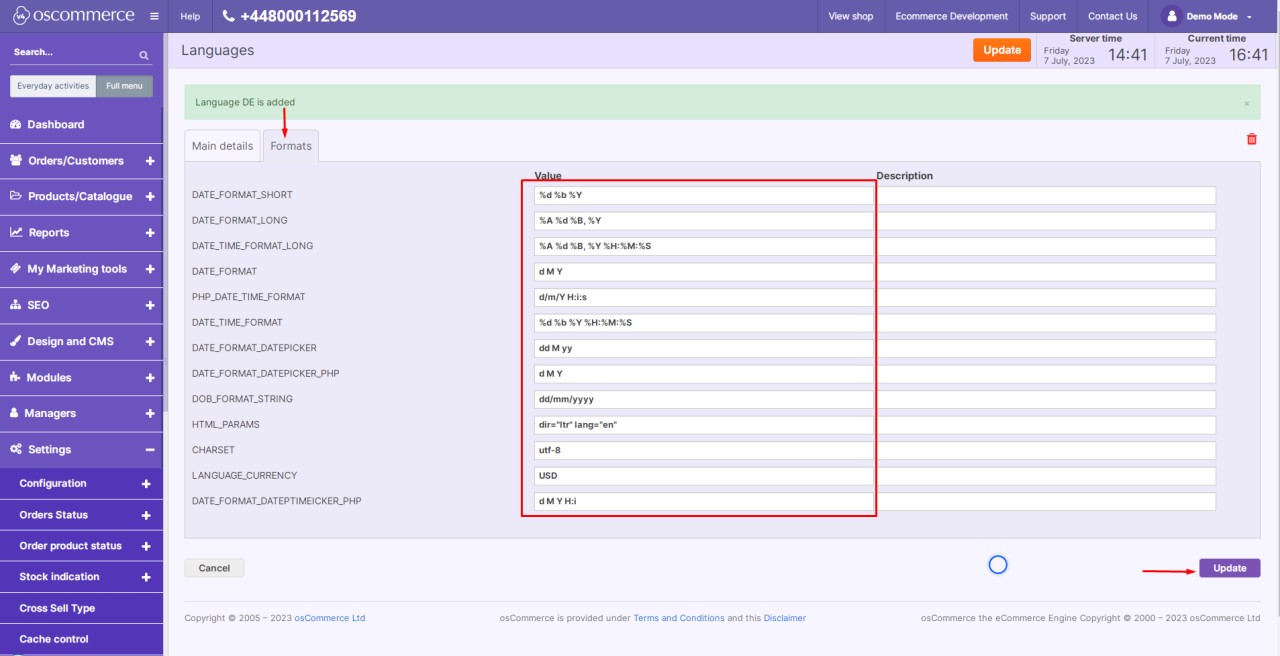Toggle the hamburger menu icon
The width and height of the screenshot is (1280, 656).
coord(153,16)
